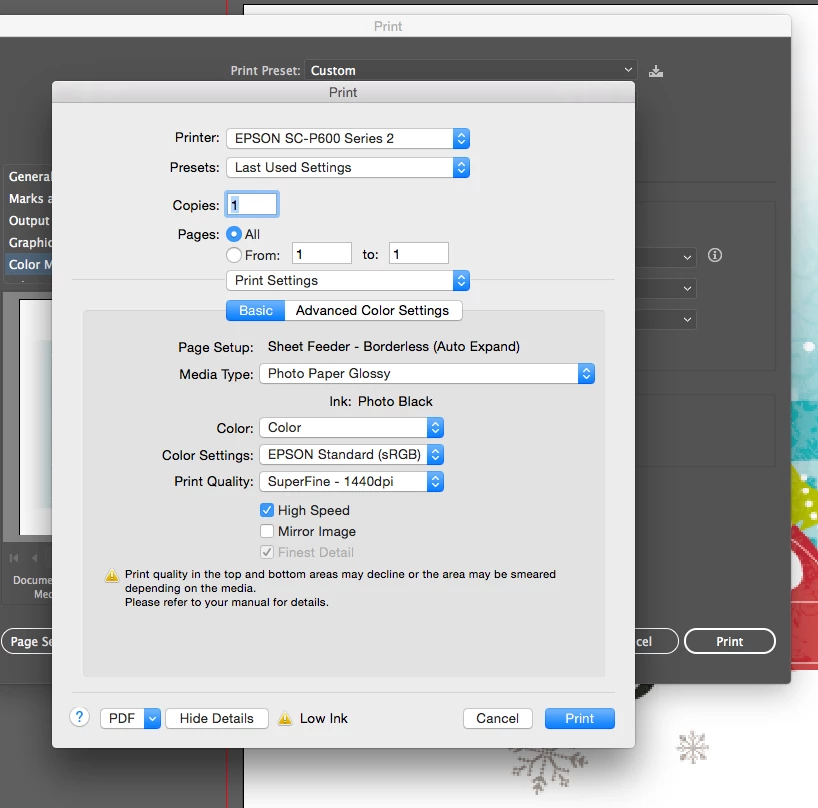
Task: Click the Page Setup button at left
Action: 27,642
